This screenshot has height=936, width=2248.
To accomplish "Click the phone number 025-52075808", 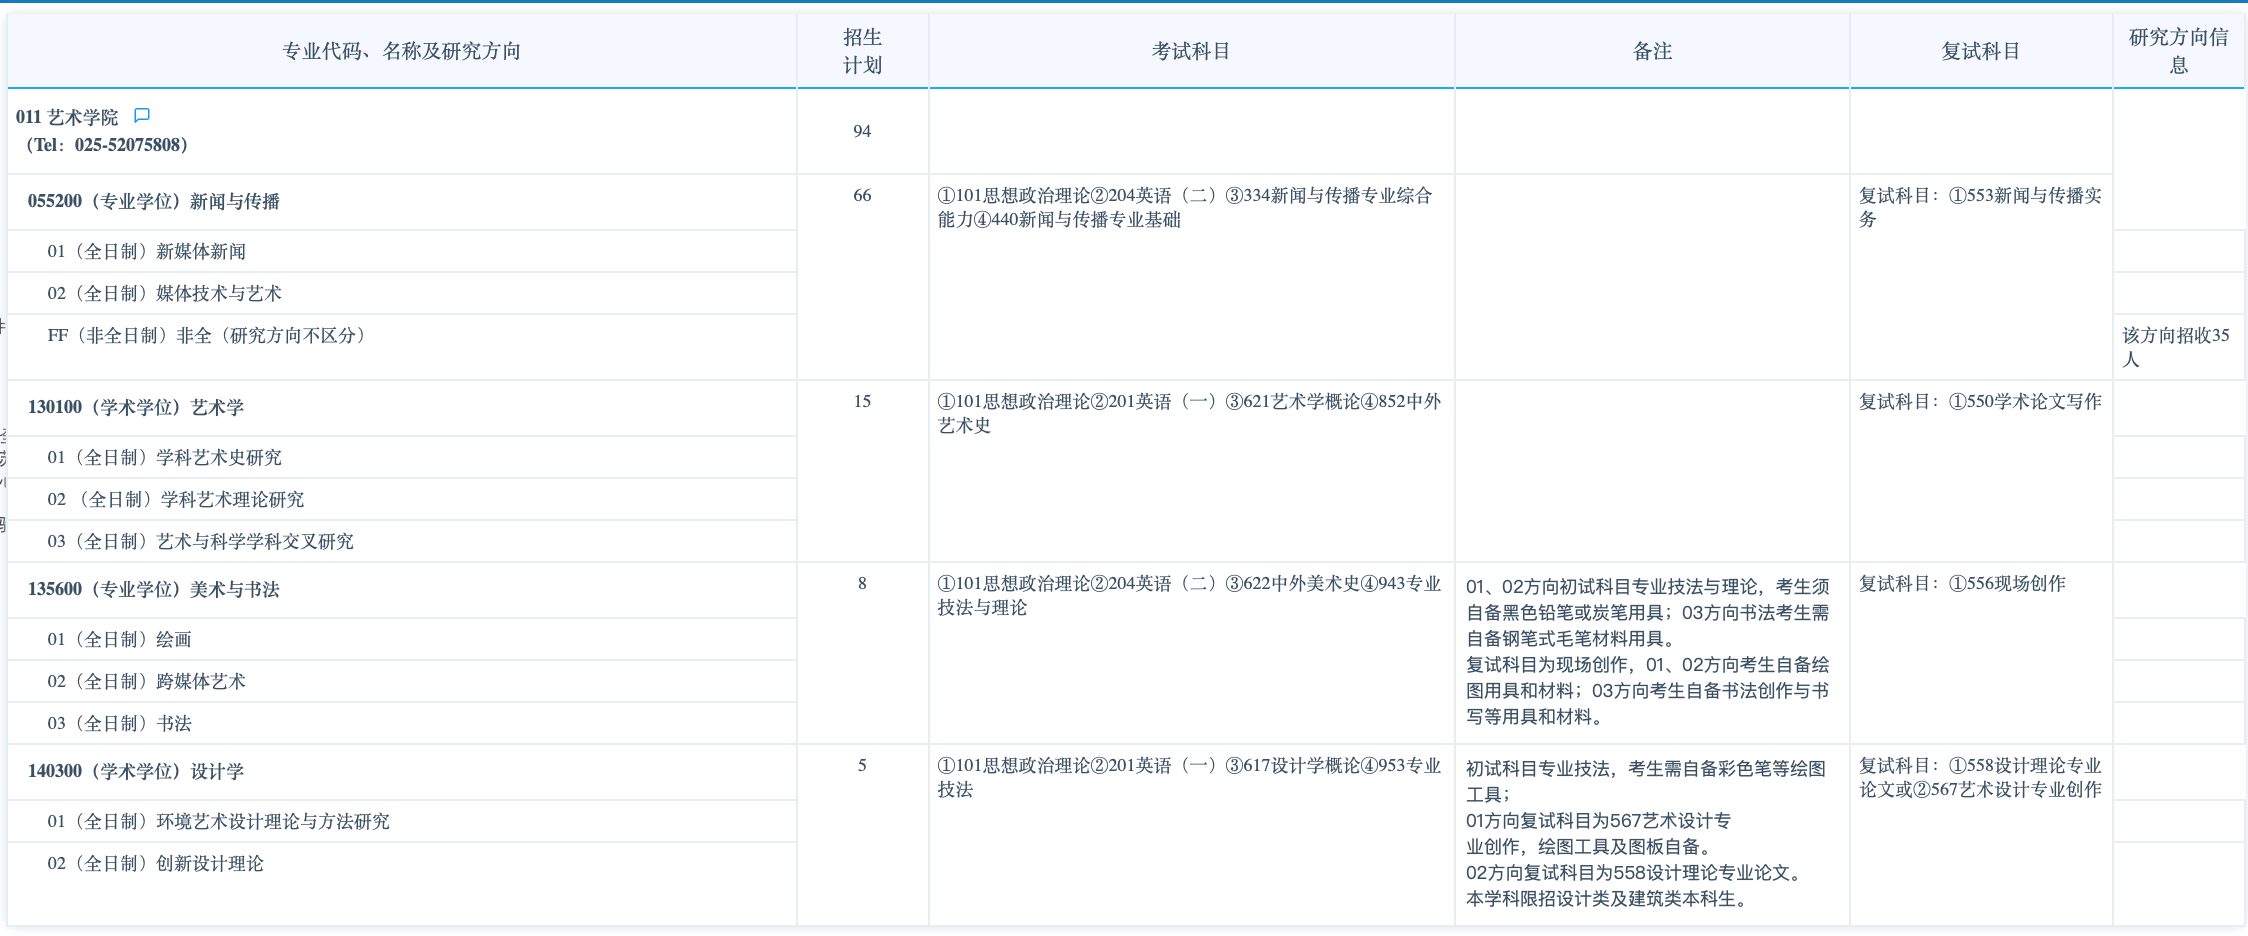I will coord(132,144).
